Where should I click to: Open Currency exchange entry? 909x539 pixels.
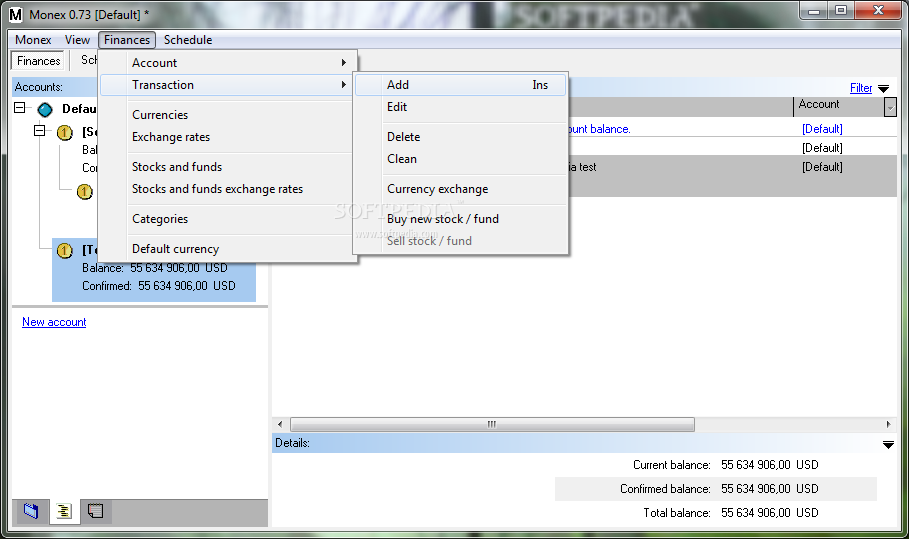pyautogui.click(x=460, y=189)
